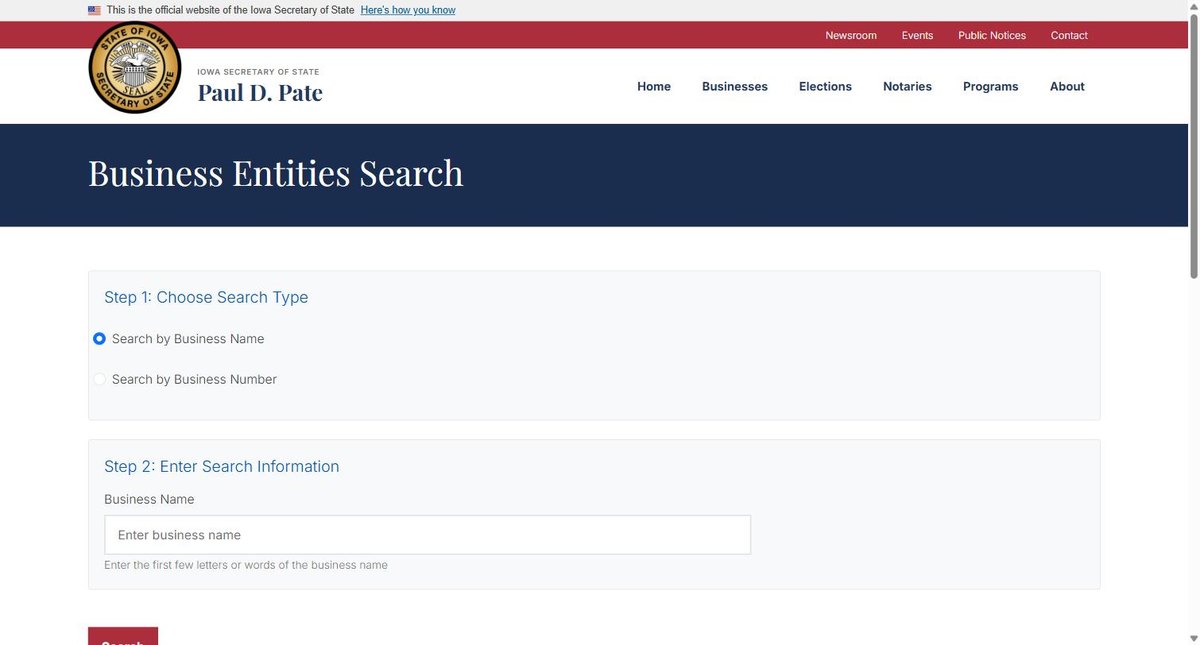Open the Businesses menu
The width and height of the screenshot is (1200, 645).
(735, 87)
